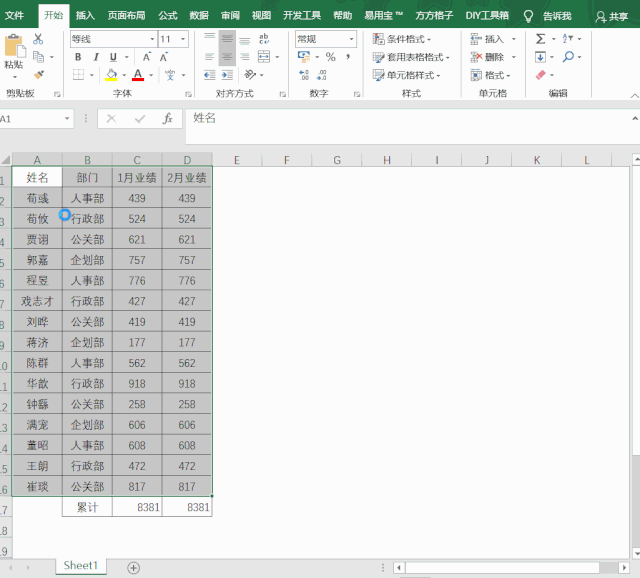Select the Format Painter brush
This screenshot has width=640, height=578.
tap(39, 75)
